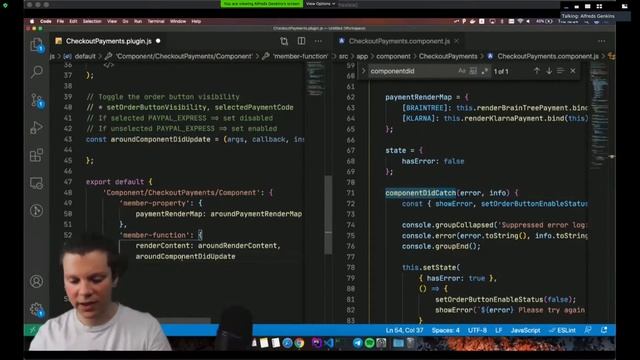
Task: Go to the previous find match
Action: point(536,71)
